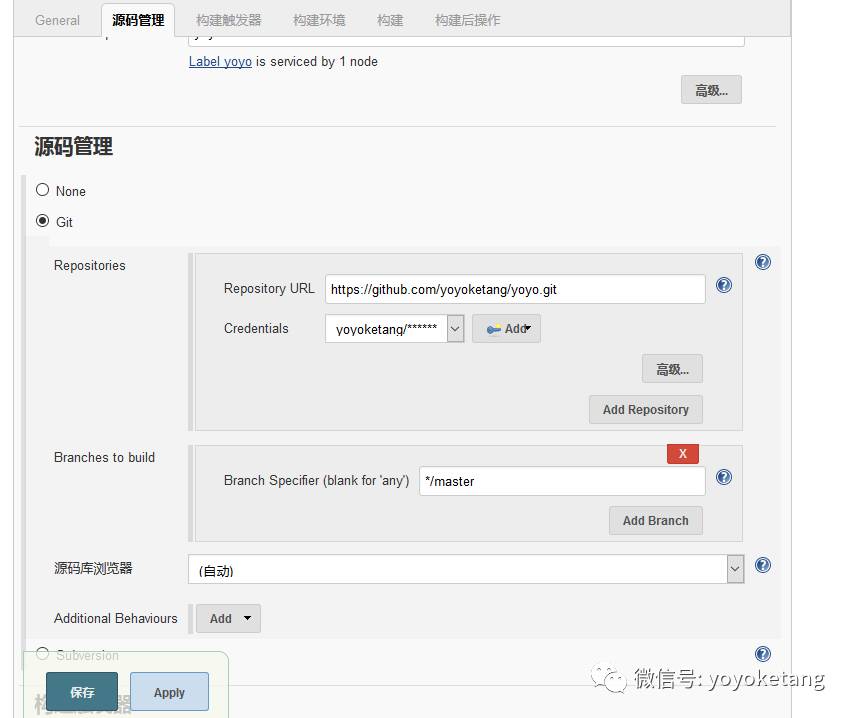Click 高级... button under Credentials
The width and height of the screenshot is (852, 718).
(672, 369)
